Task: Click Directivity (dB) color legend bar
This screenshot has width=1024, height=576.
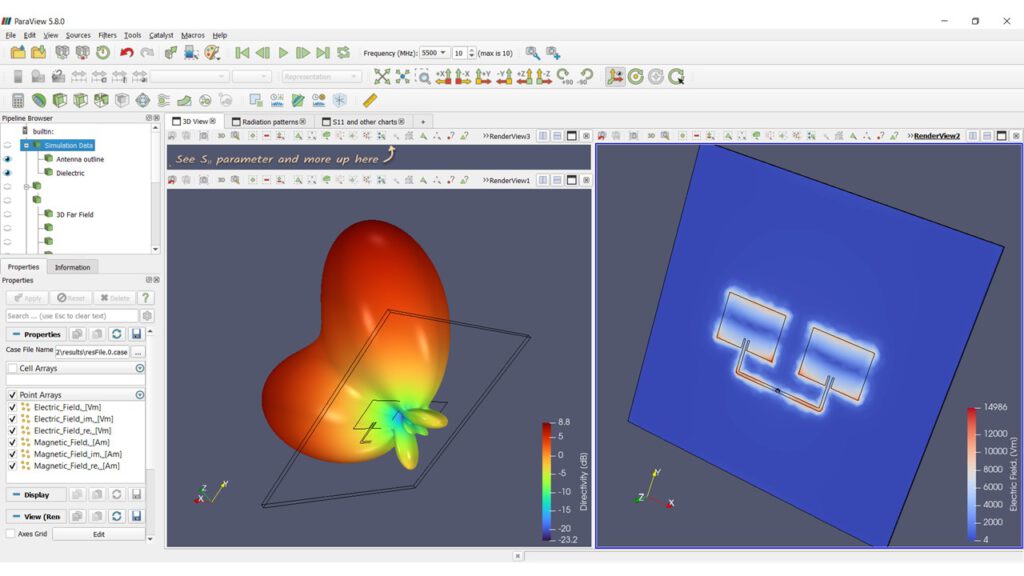Action: pyautogui.click(x=547, y=481)
